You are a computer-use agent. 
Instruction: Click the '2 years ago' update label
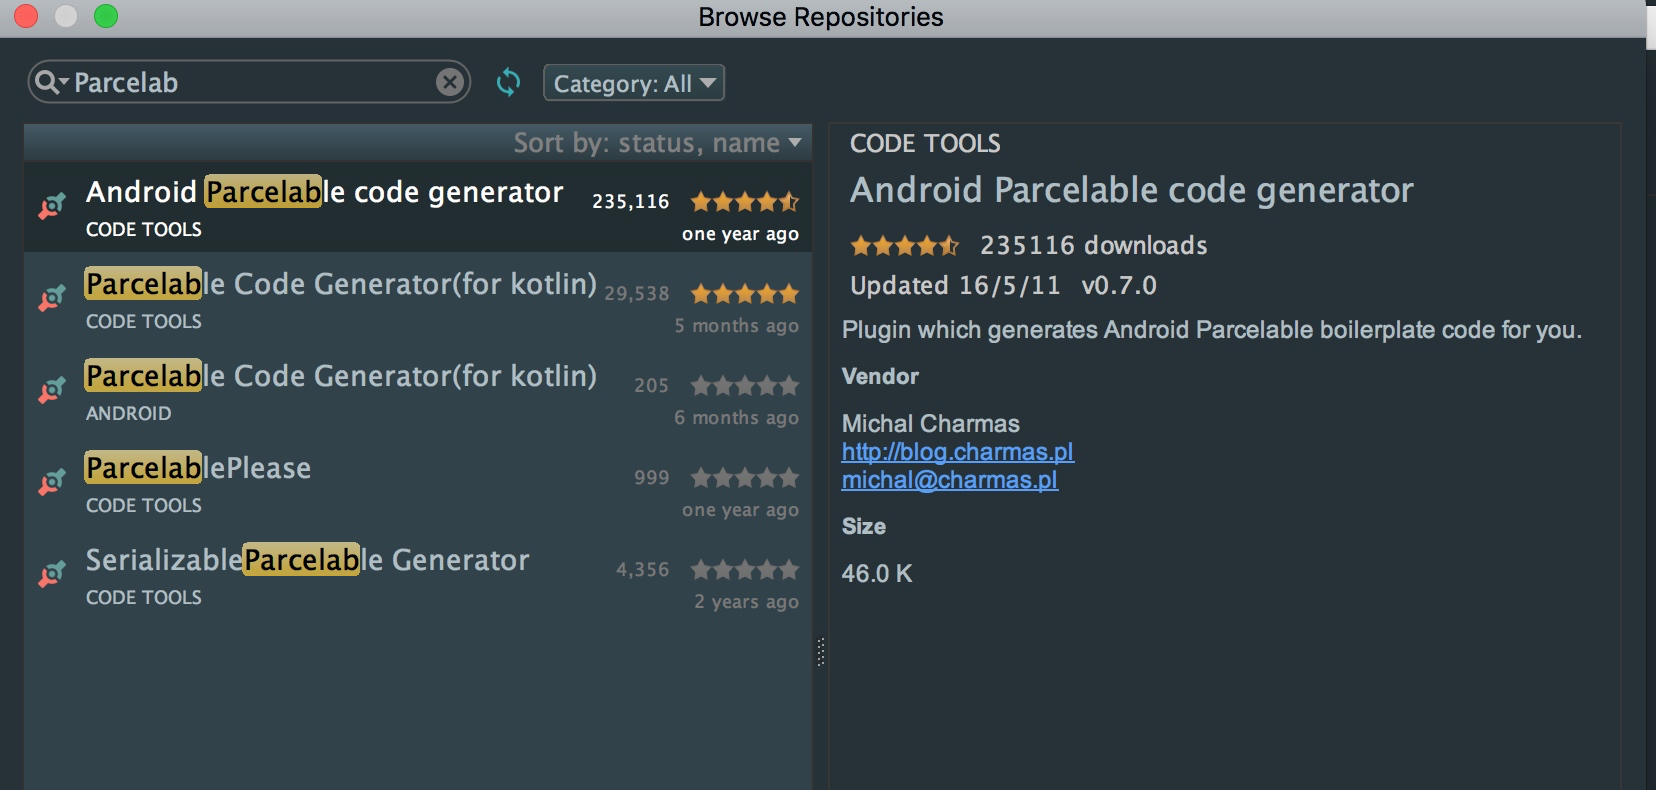pyautogui.click(x=747, y=602)
